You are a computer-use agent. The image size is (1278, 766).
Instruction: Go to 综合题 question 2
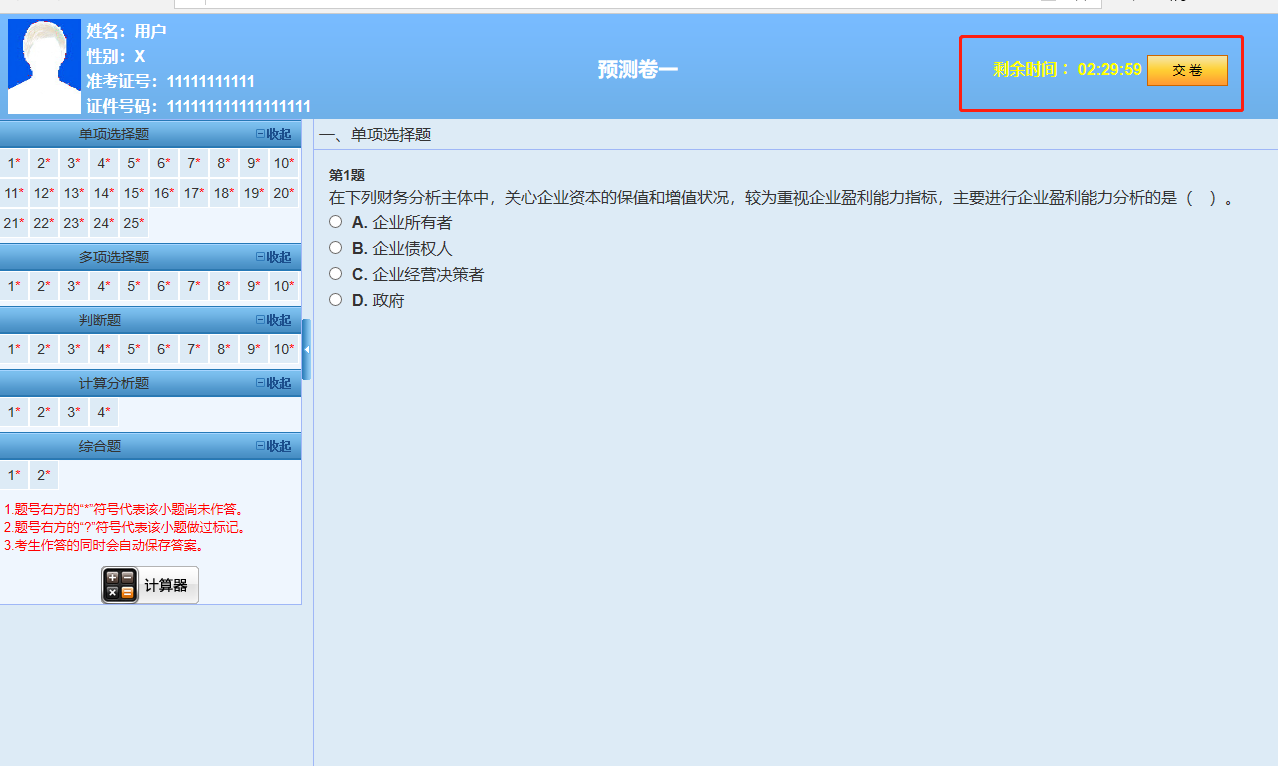click(43, 475)
